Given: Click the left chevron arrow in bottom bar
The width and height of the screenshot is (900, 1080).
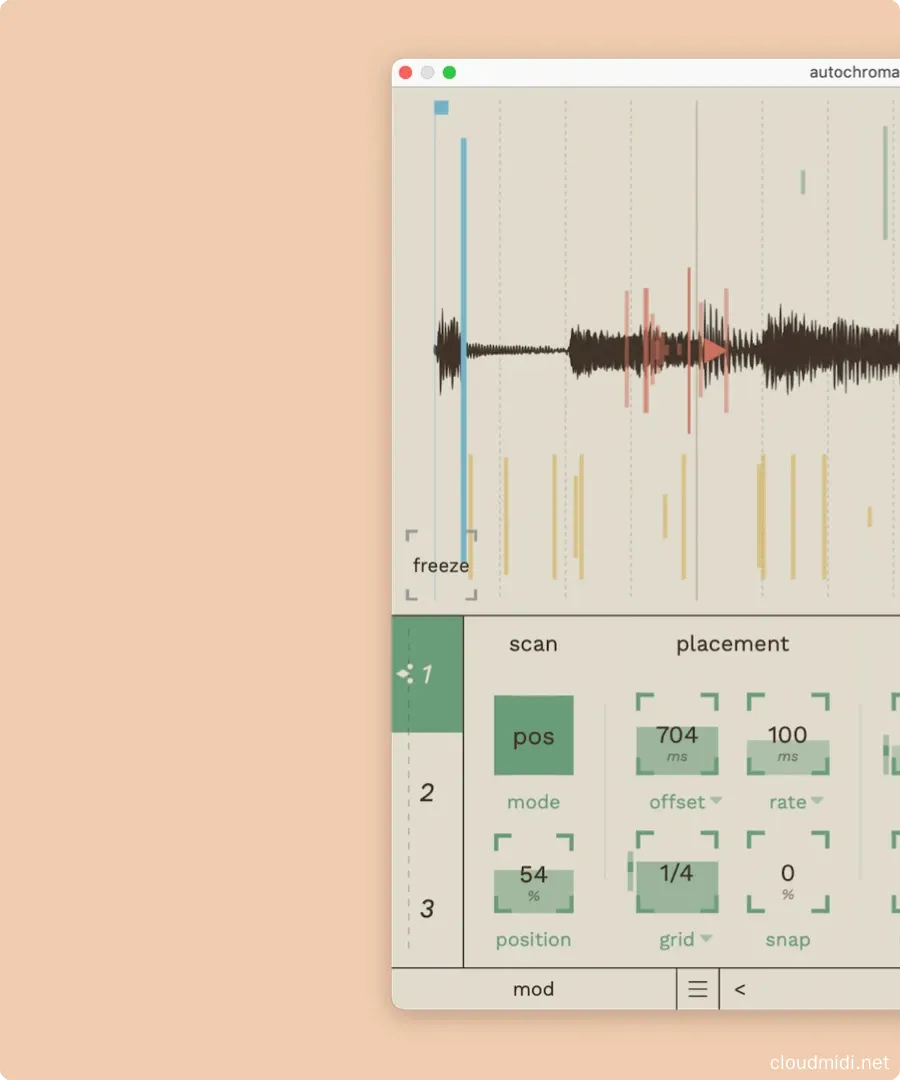Looking at the screenshot, I should click(x=740, y=989).
